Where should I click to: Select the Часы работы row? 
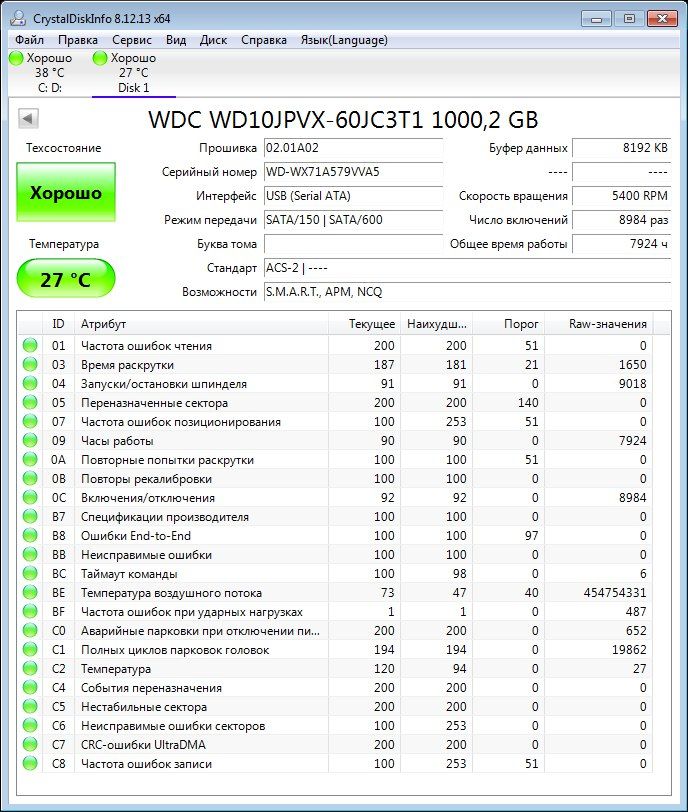[x=335, y=441]
